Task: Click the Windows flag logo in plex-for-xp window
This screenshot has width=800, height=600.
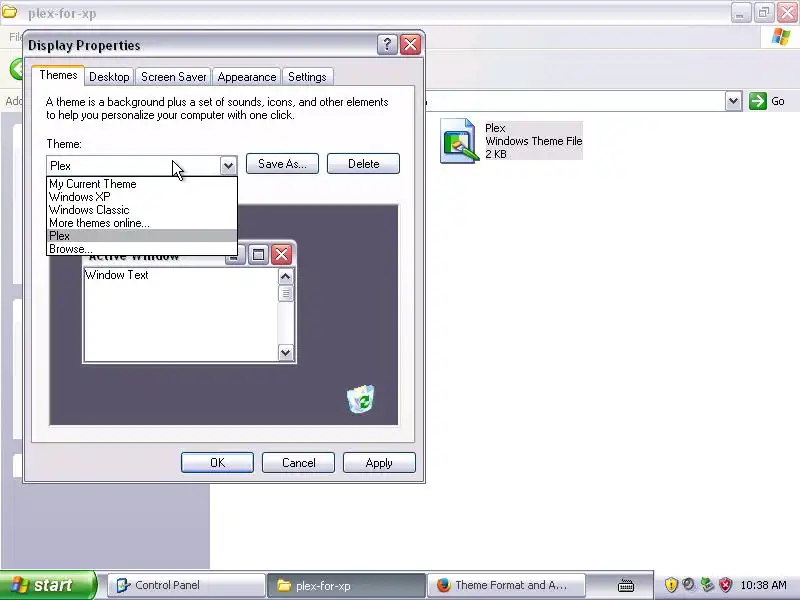Action: [781, 37]
